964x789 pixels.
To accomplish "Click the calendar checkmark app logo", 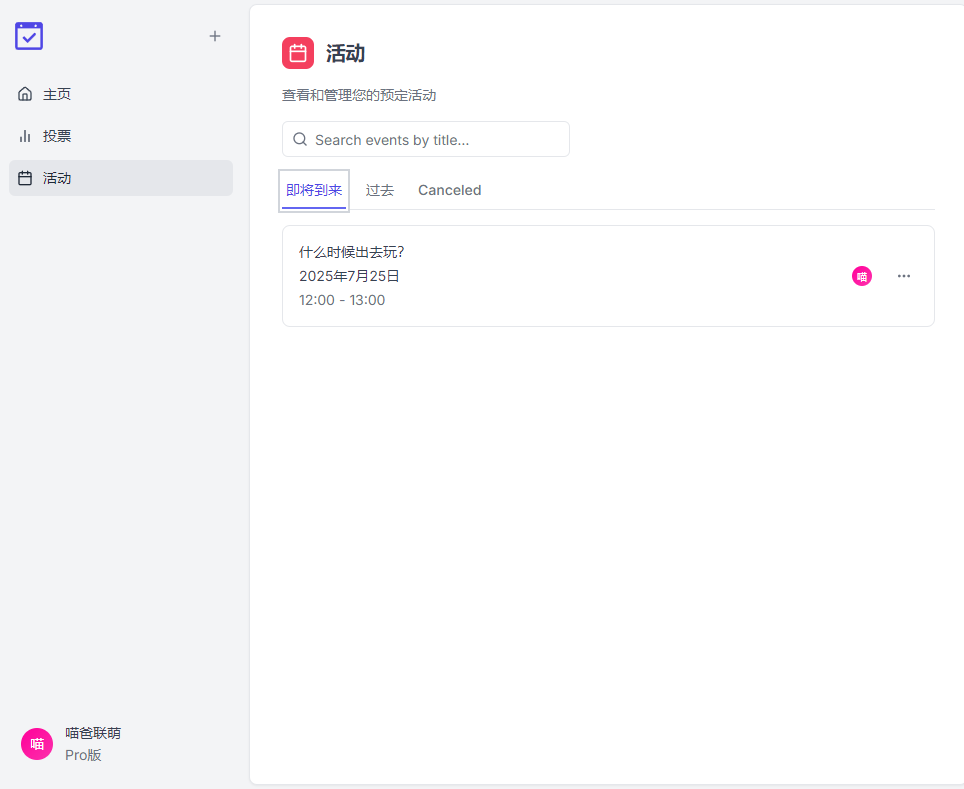I will (29, 36).
